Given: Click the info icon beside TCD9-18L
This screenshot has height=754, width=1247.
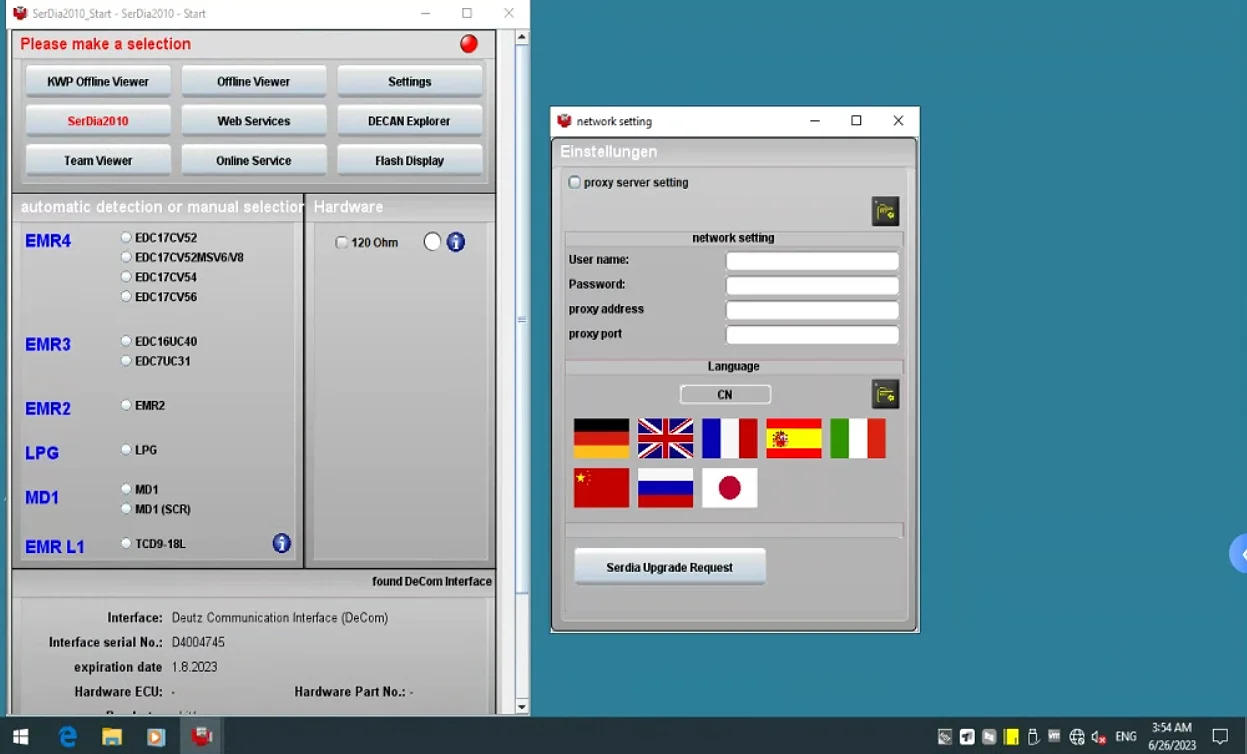Looking at the screenshot, I should 282,543.
